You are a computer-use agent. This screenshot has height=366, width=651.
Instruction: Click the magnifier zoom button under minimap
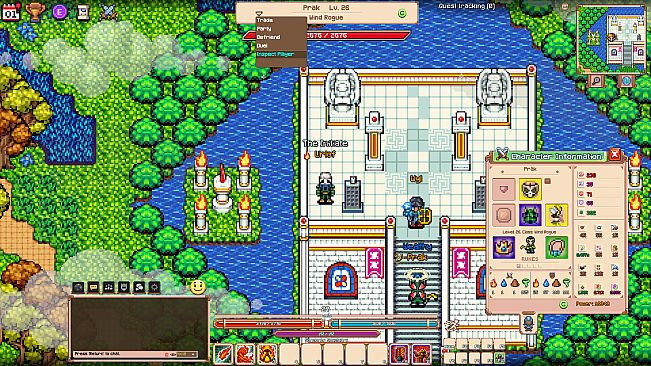pos(597,81)
